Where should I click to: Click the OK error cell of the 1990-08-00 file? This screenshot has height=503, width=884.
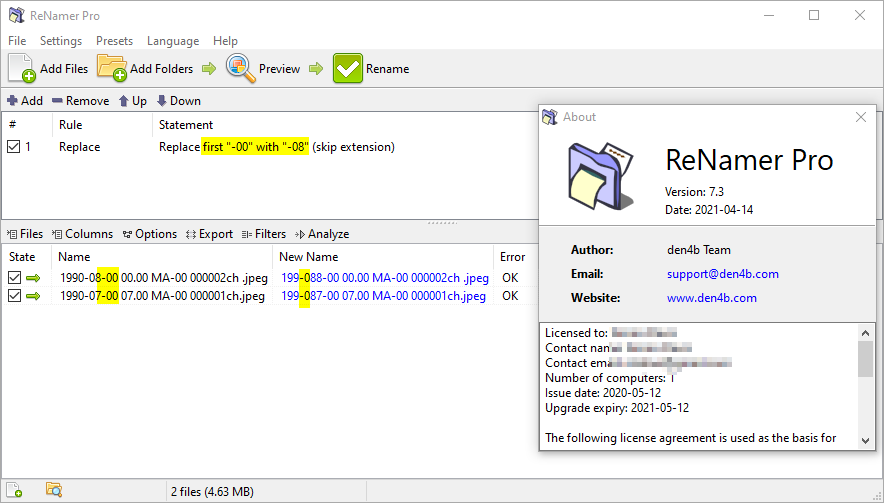pyautogui.click(x=510, y=278)
